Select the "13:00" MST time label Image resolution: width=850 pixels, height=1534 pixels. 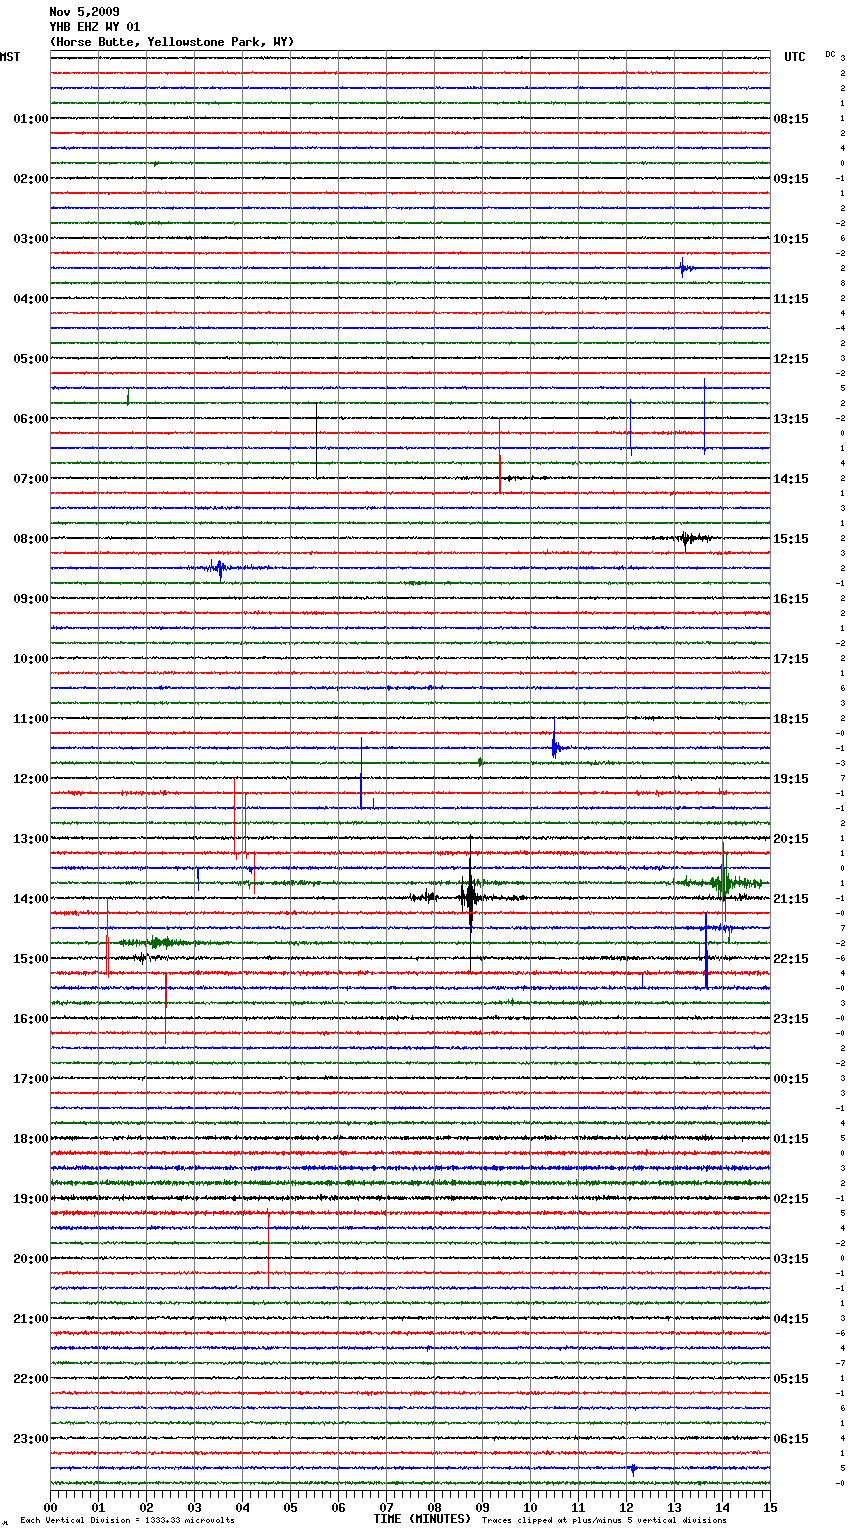(31, 839)
